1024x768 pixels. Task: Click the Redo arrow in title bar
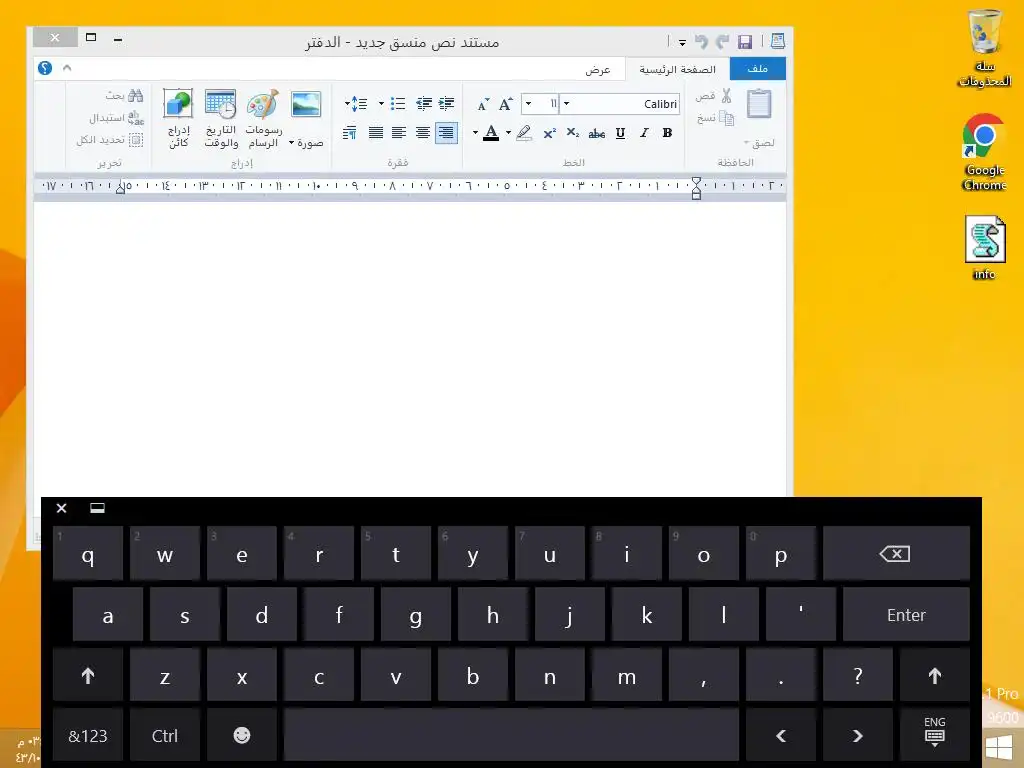(x=722, y=42)
